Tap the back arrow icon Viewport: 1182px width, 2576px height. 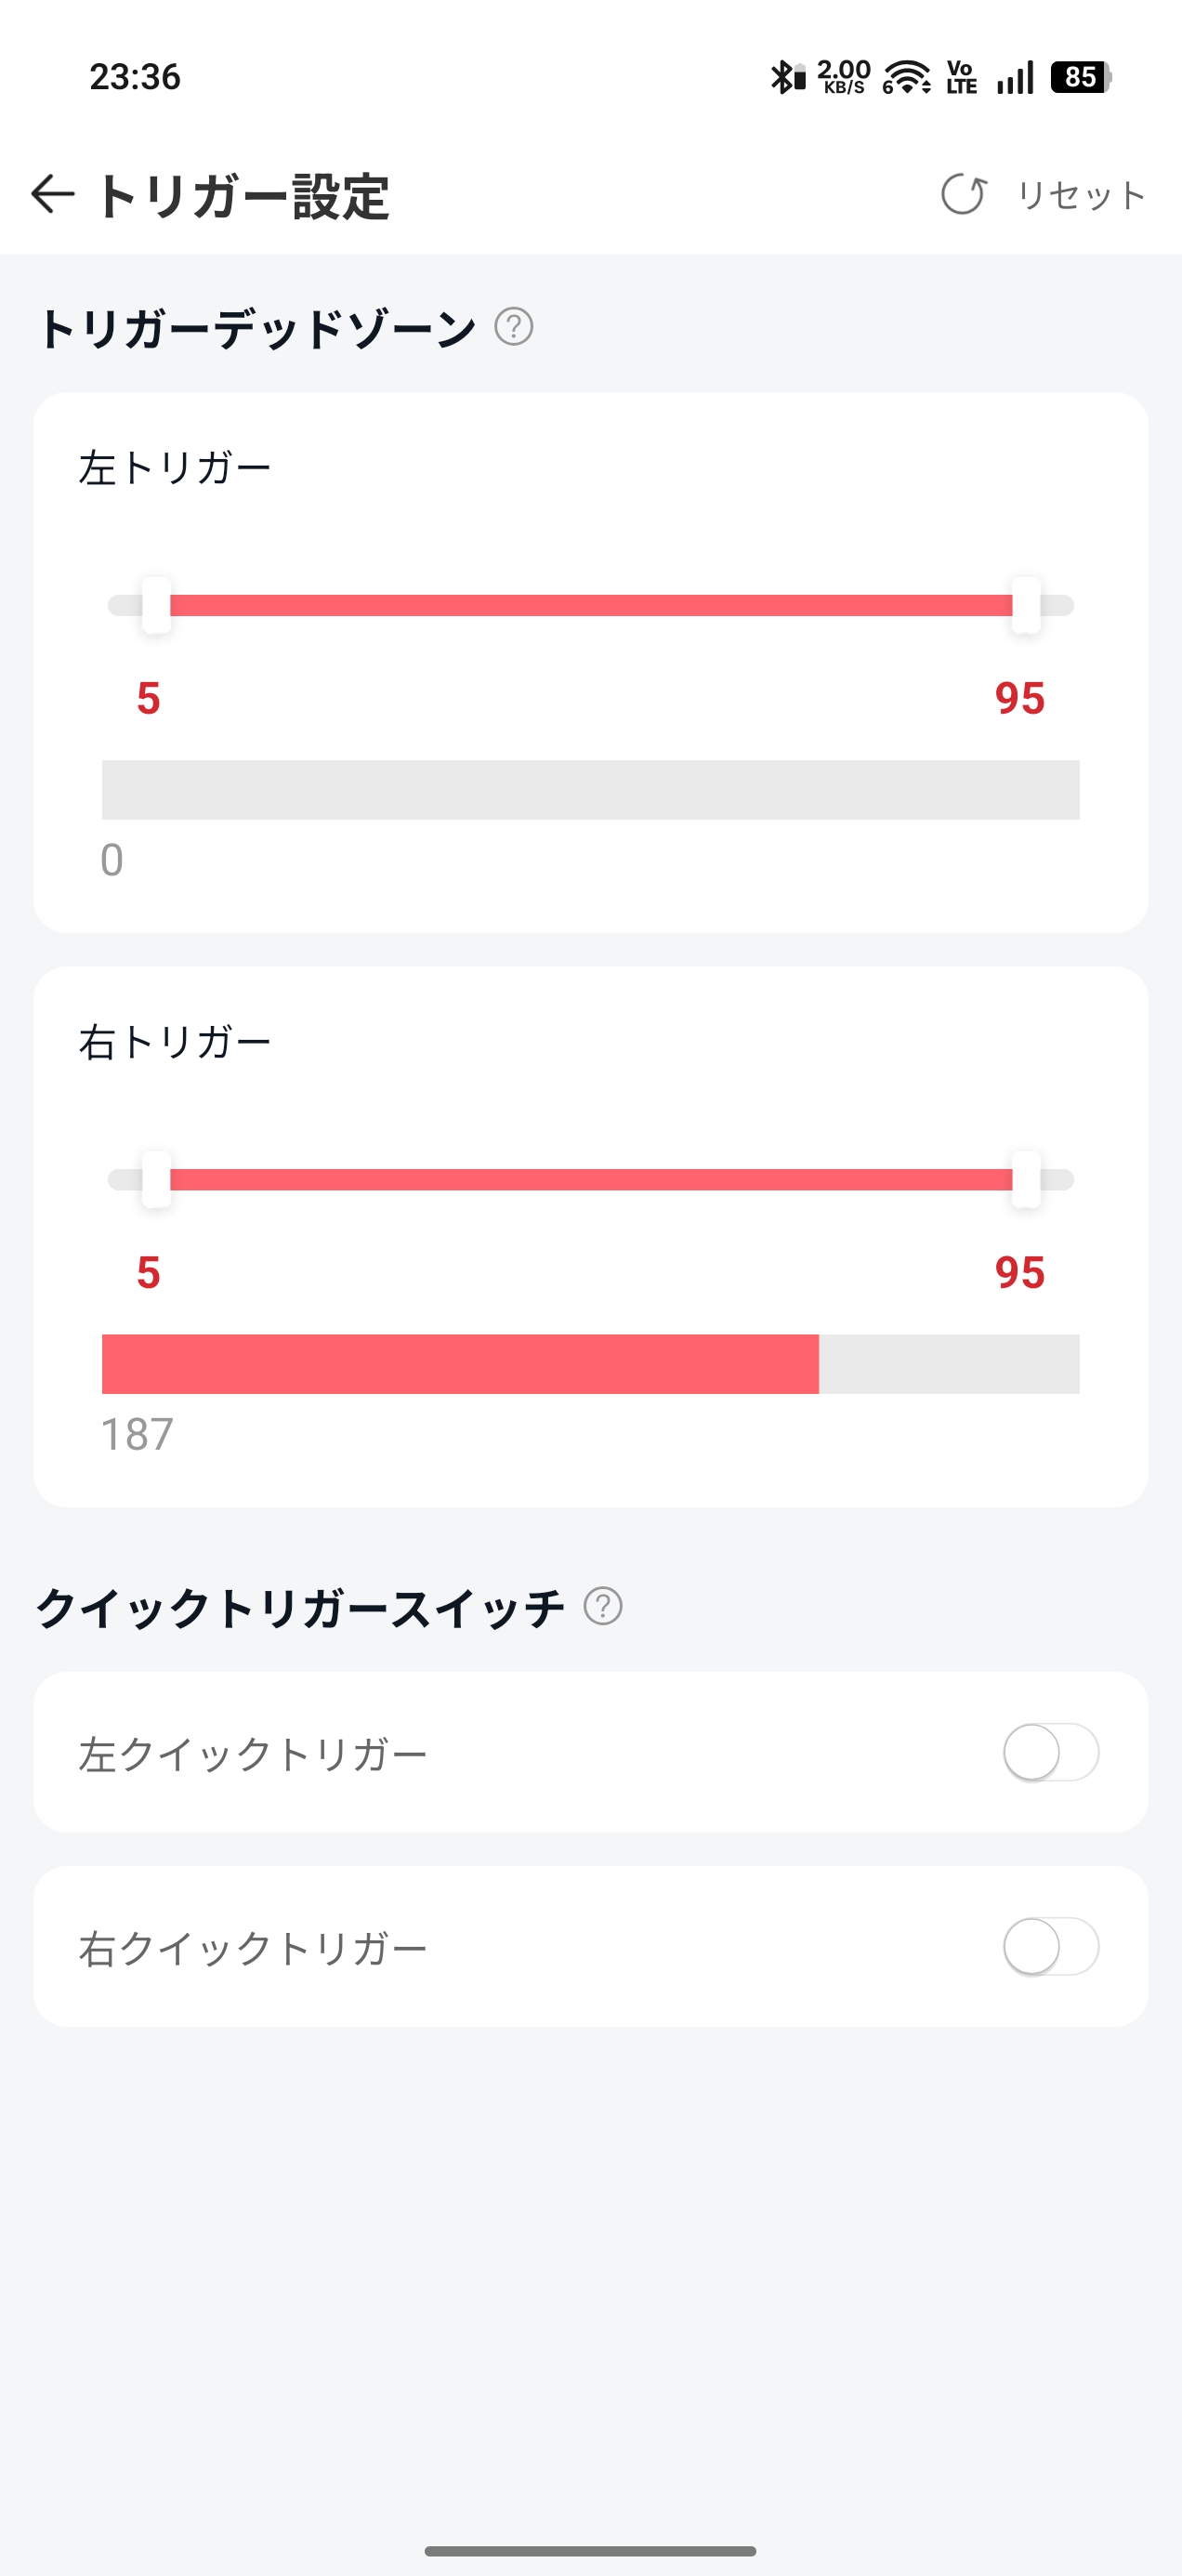(53, 194)
